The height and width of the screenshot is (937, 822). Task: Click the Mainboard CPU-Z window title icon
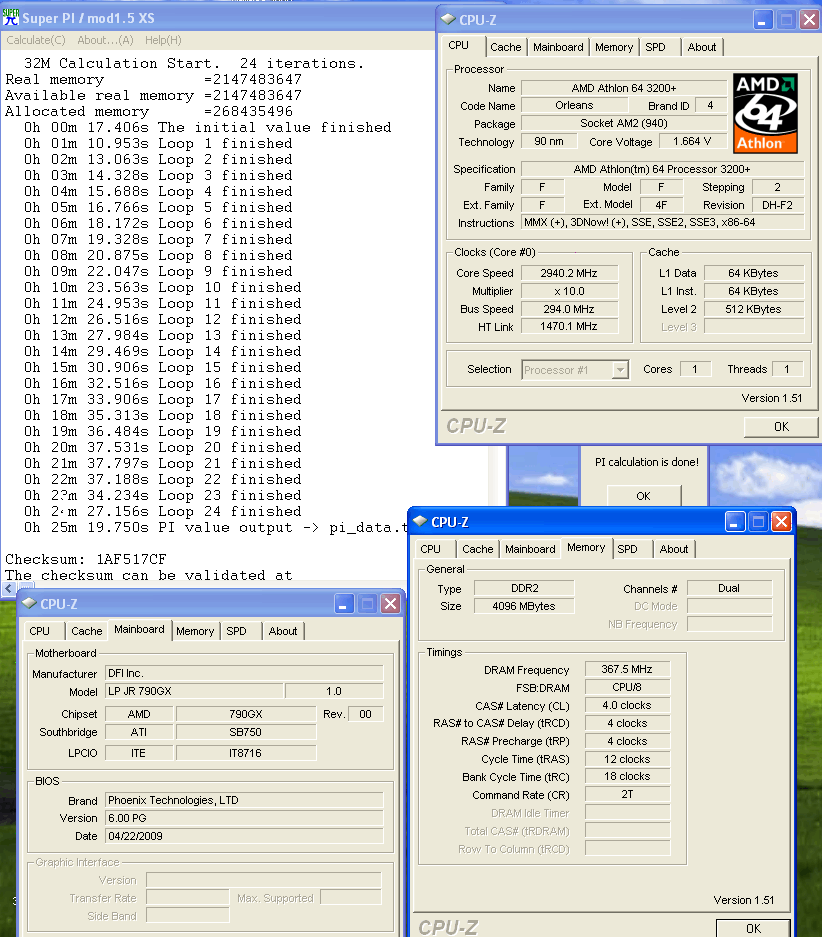point(29,604)
